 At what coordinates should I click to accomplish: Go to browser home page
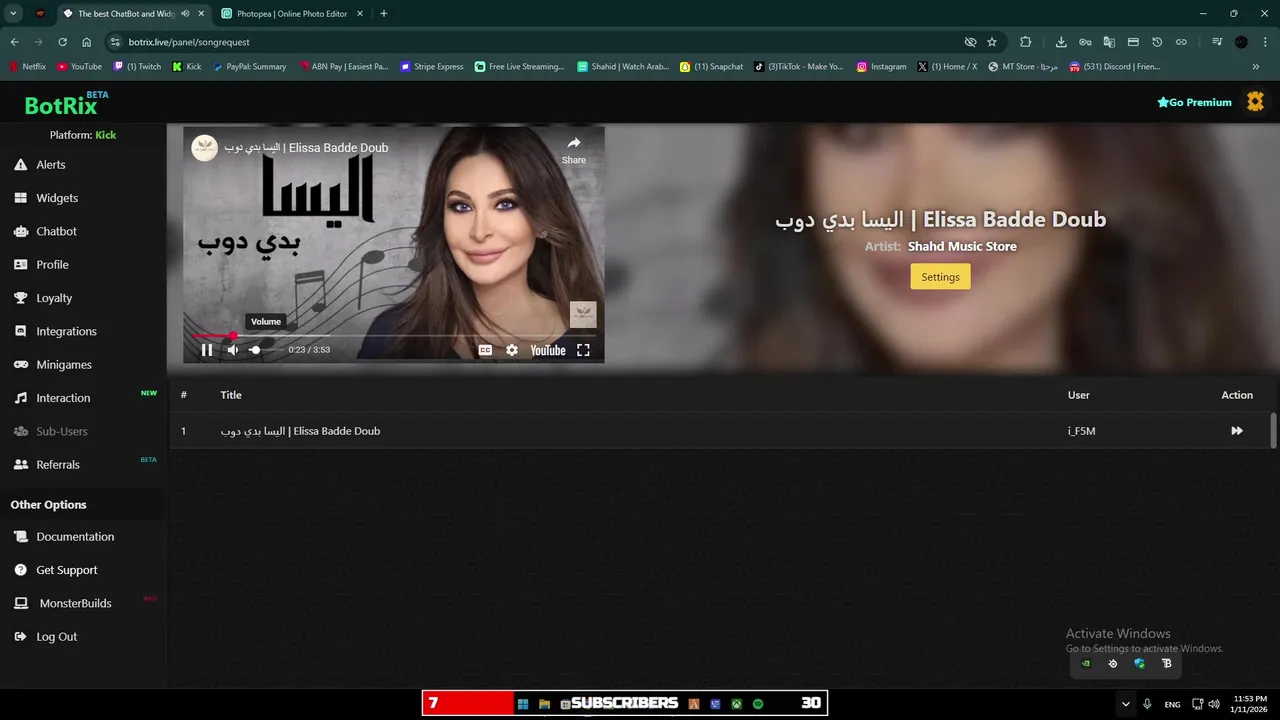[x=87, y=42]
